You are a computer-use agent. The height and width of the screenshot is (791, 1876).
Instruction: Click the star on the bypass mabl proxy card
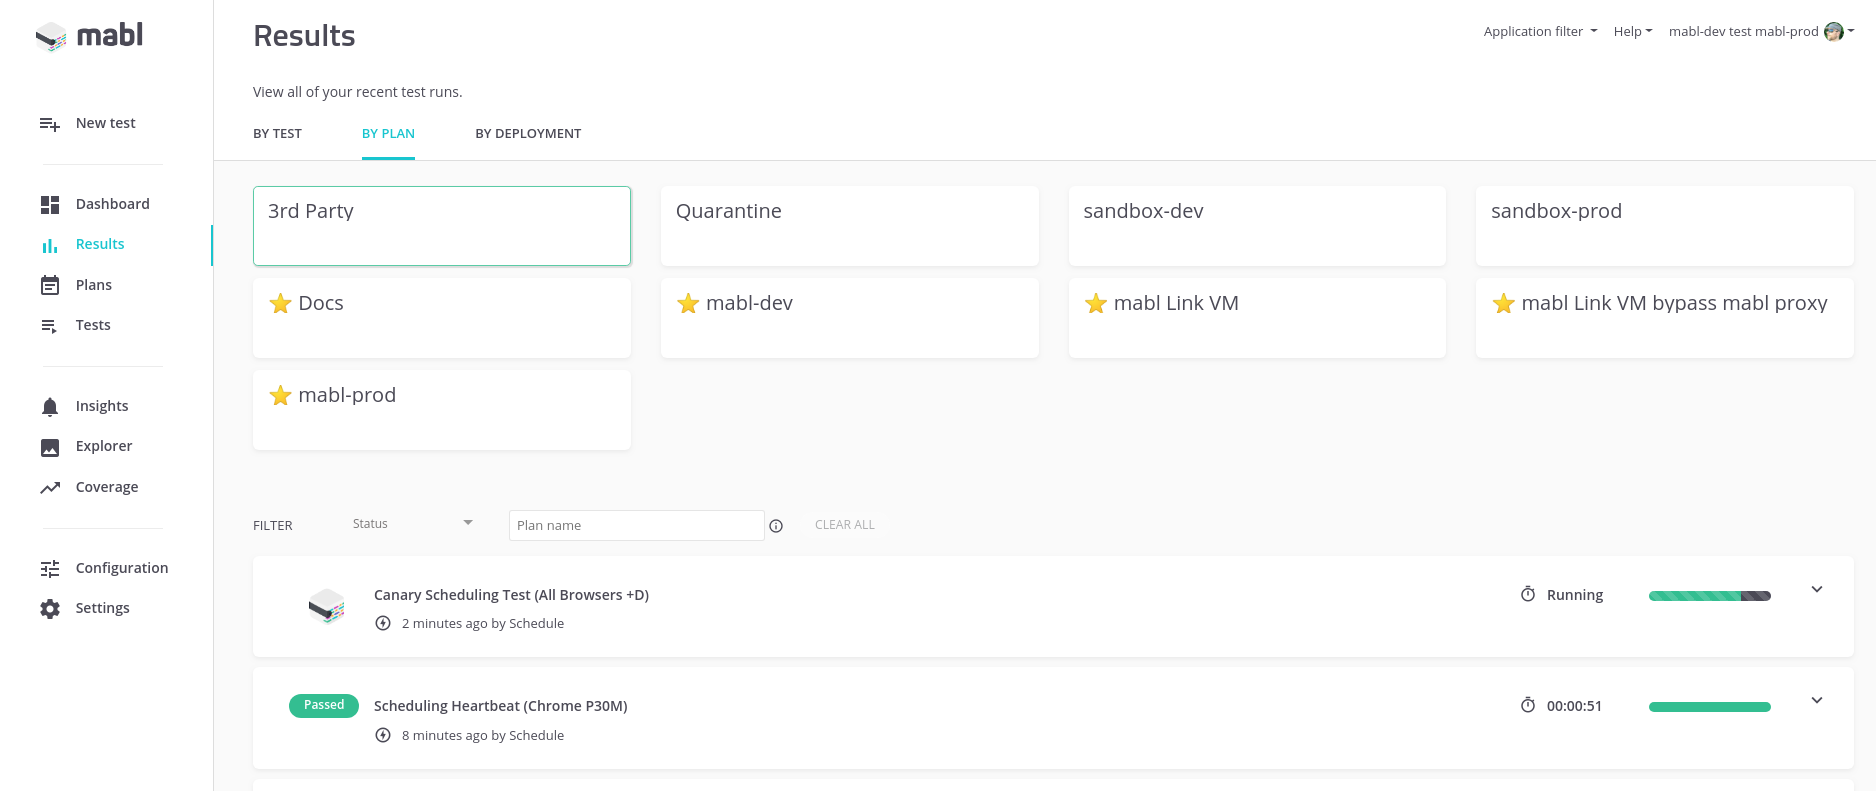click(x=1504, y=303)
